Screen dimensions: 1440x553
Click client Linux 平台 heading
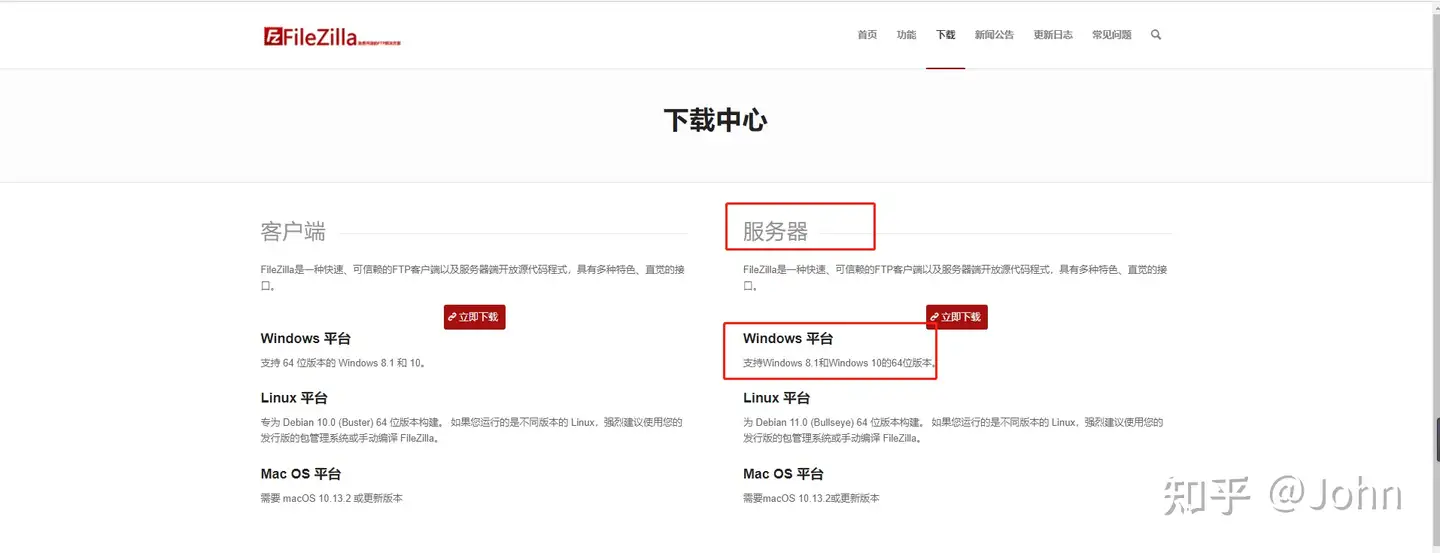(x=294, y=398)
